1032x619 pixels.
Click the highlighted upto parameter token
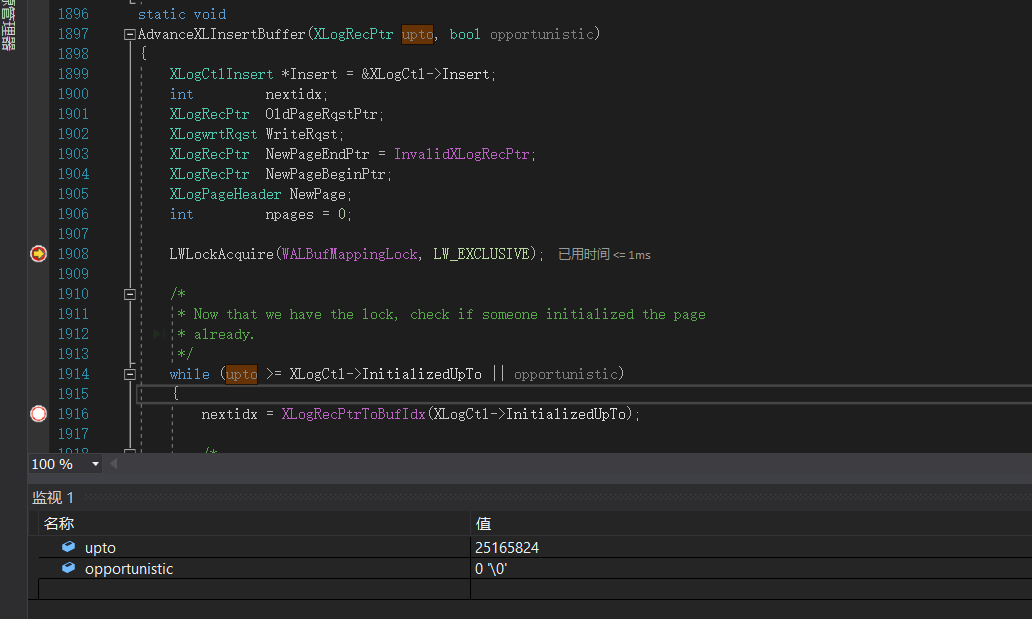point(417,33)
